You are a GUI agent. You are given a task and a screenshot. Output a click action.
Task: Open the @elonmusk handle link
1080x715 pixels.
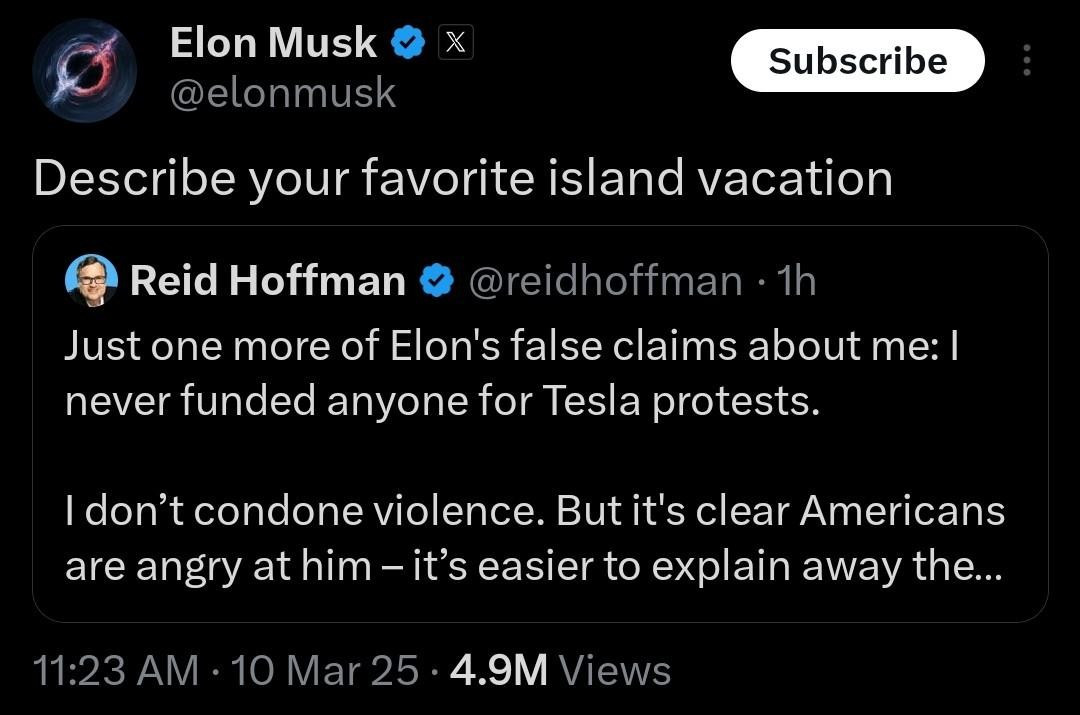tap(283, 94)
